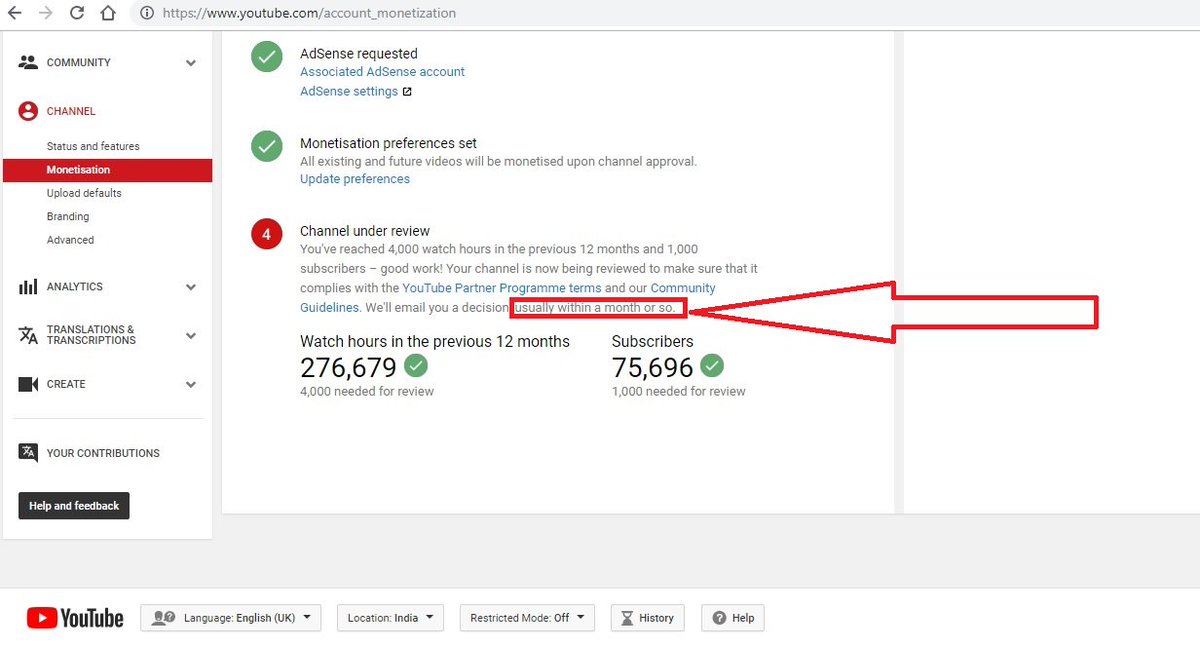
Task: Click the Subscribers label
Action: point(652,341)
